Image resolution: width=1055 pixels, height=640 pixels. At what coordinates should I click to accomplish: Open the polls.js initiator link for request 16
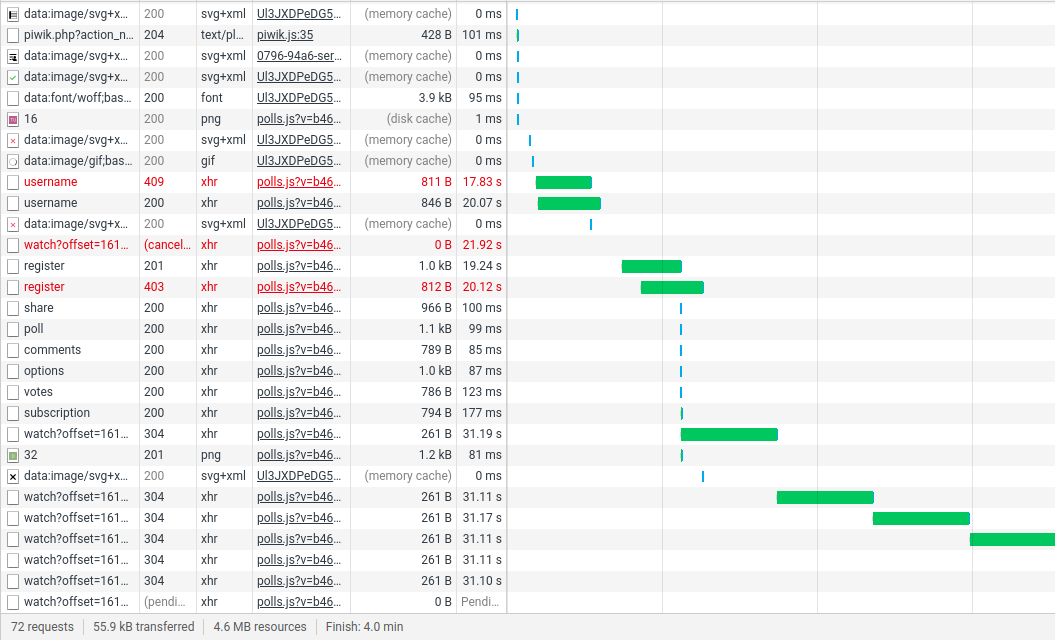click(299, 119)
